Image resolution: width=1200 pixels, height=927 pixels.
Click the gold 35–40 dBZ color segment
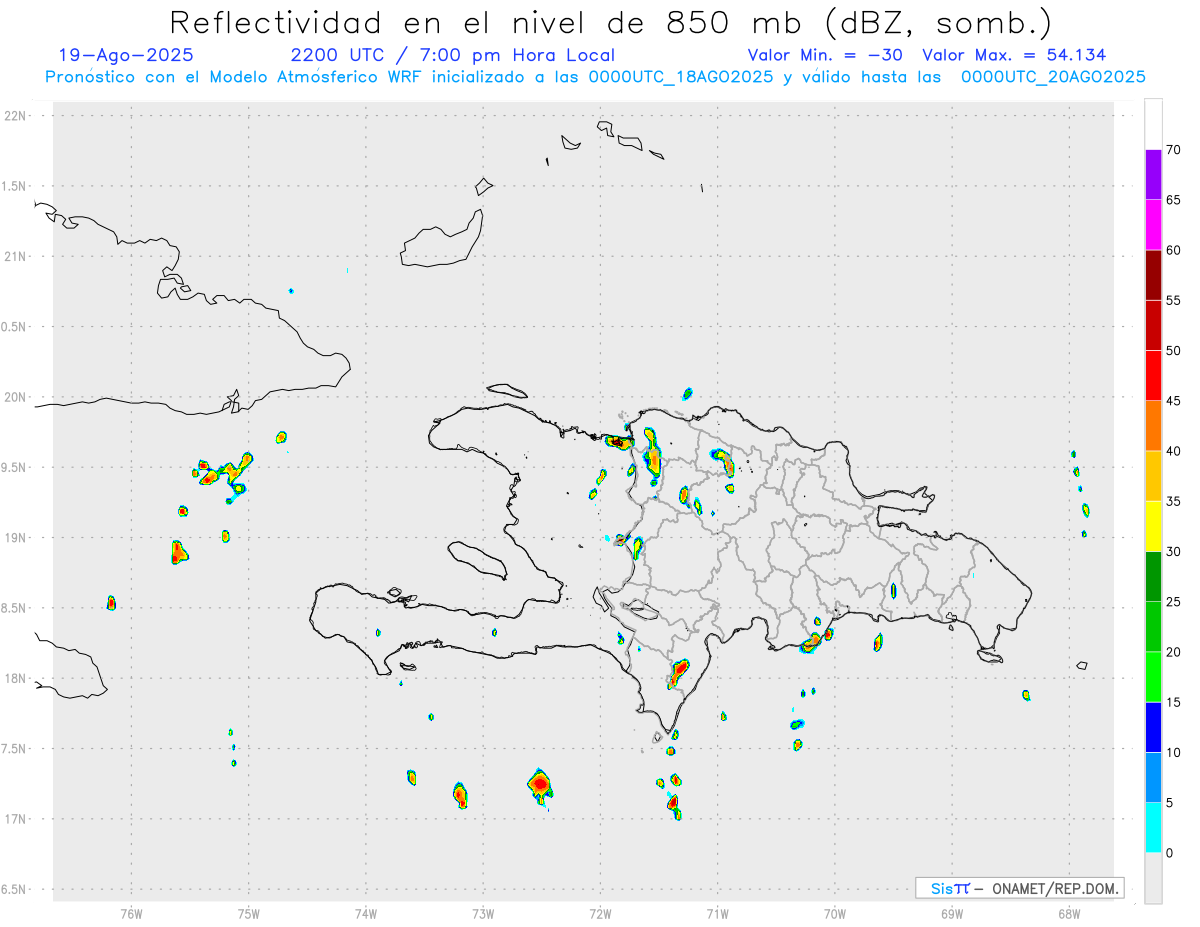[1153, 476]
